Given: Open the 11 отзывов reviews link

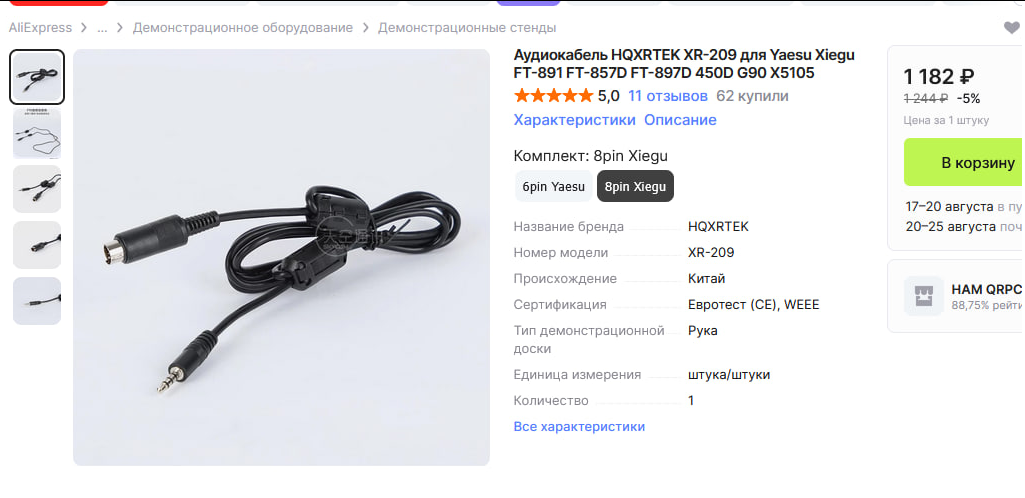Looking at the screenshot, I should [667, 97].
